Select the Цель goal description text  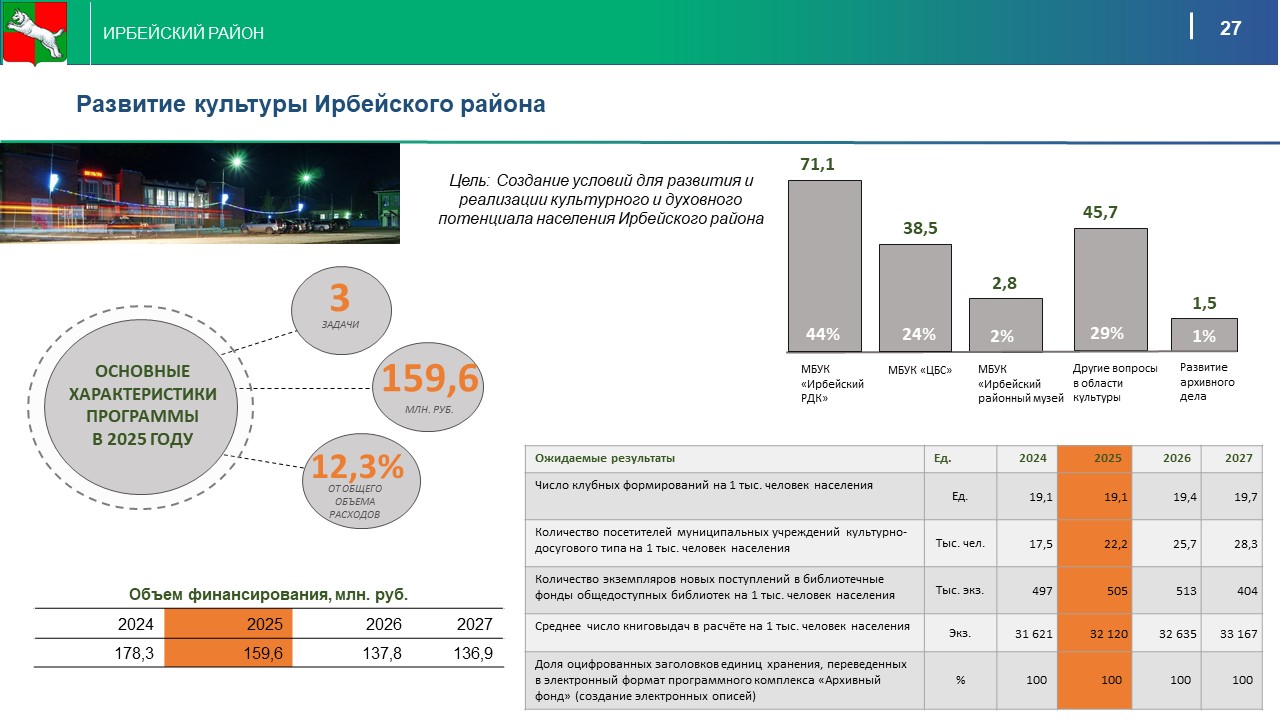tap(600, 199)
